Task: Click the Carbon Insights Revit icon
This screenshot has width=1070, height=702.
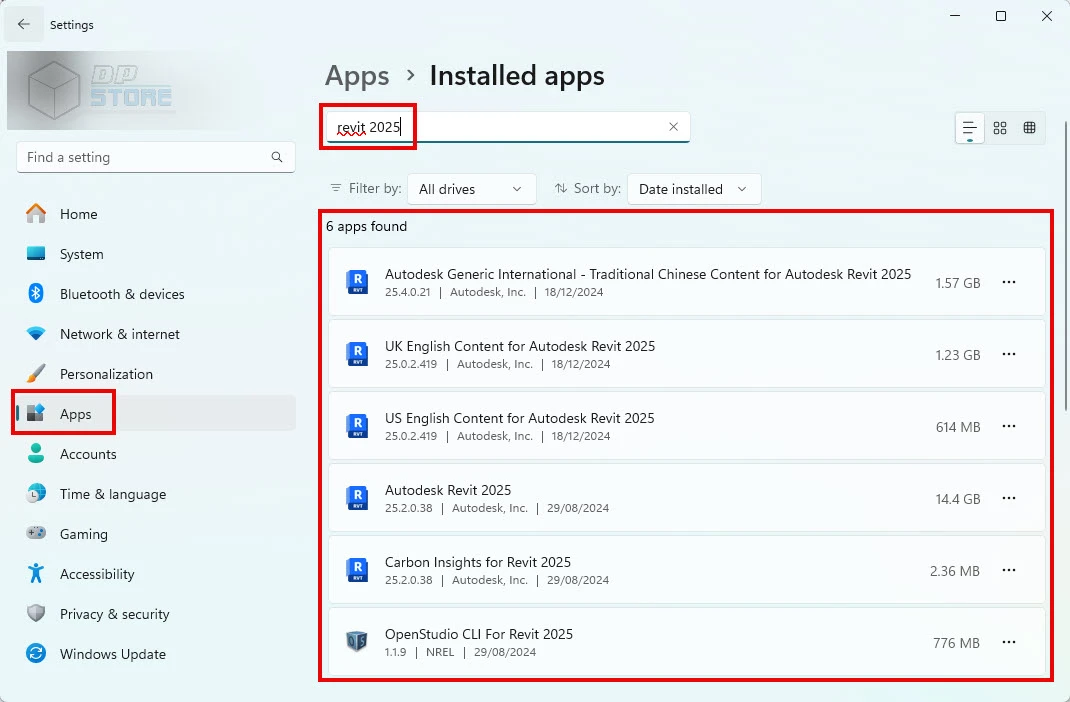Action: (357, 570)
